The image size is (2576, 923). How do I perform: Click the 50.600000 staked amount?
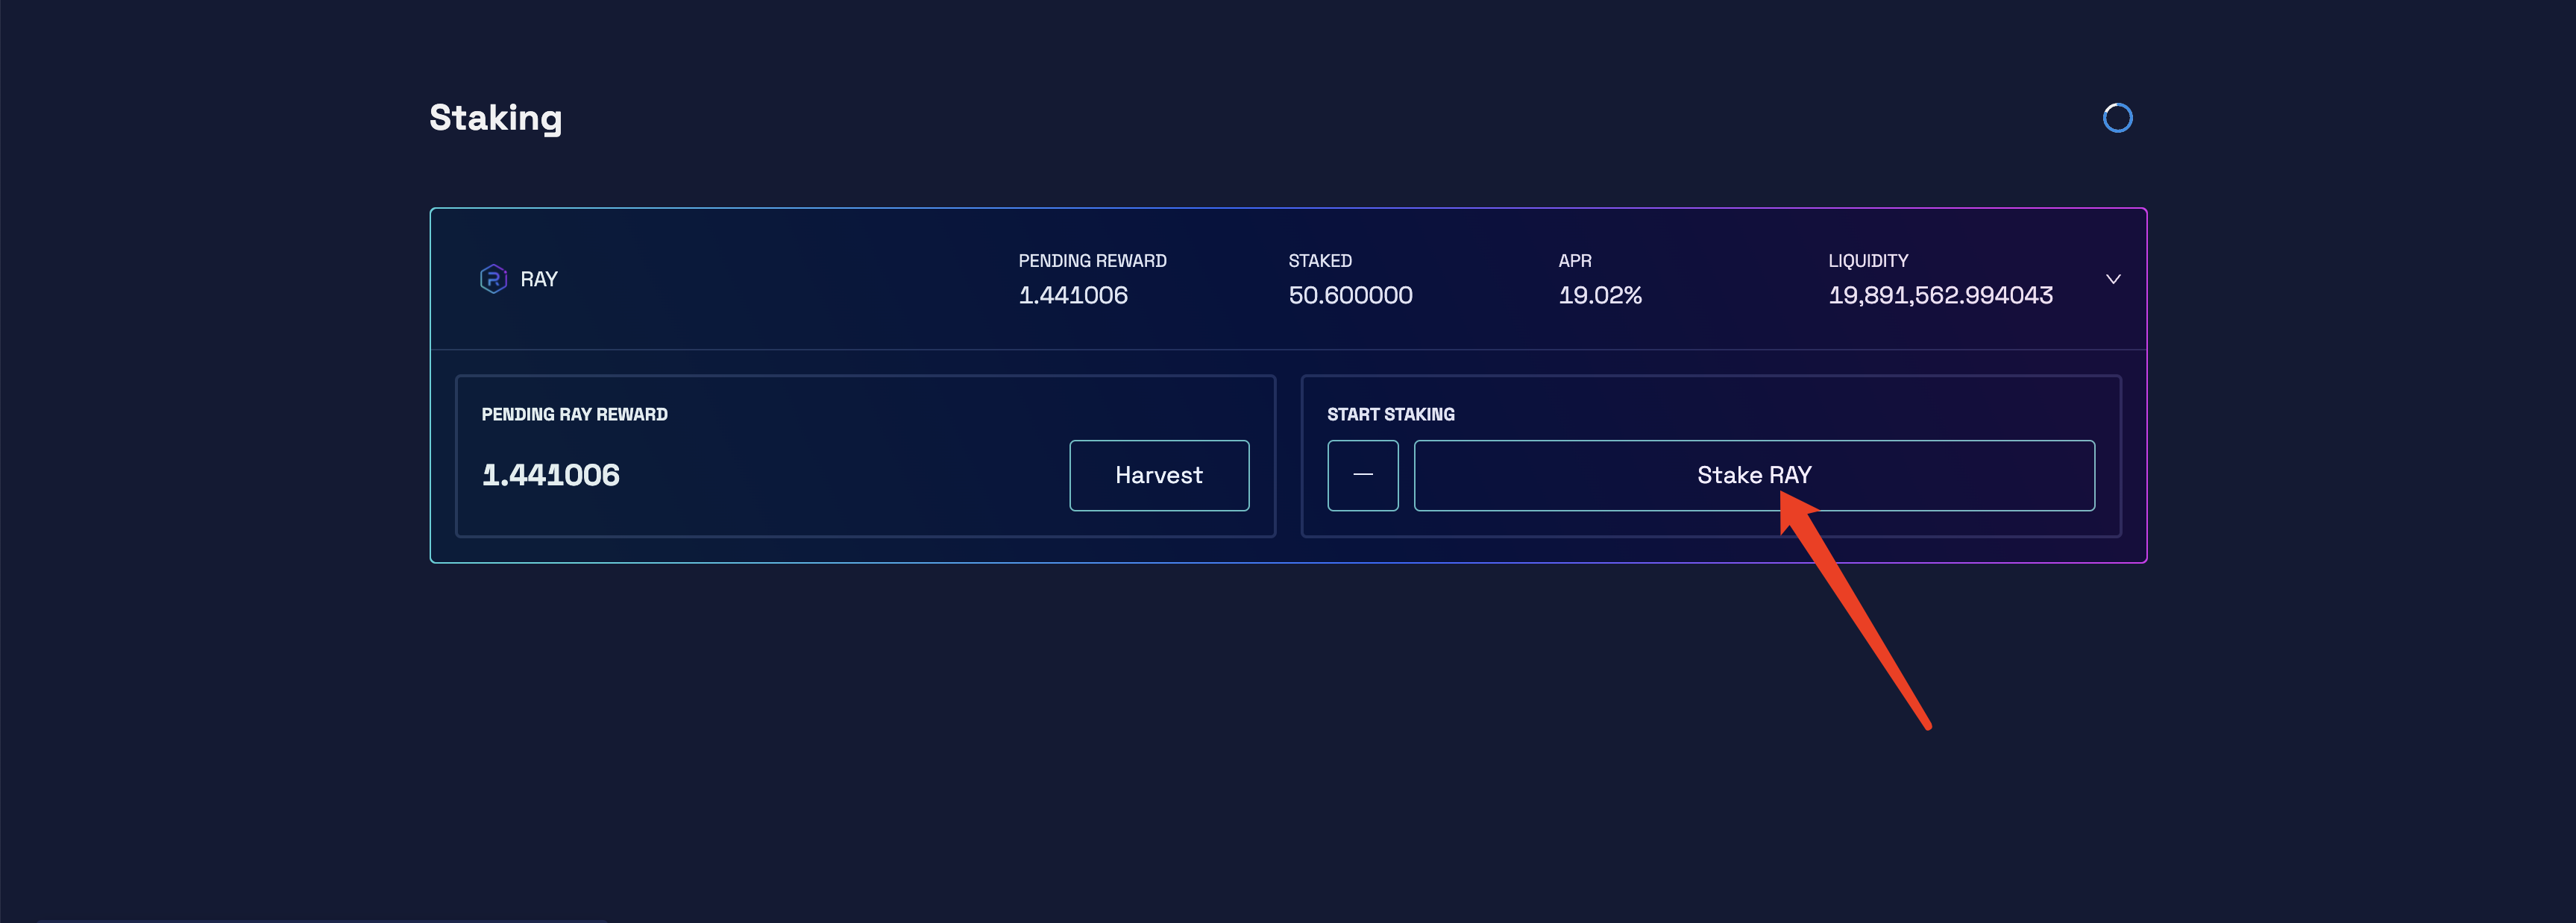(1350, 295)
